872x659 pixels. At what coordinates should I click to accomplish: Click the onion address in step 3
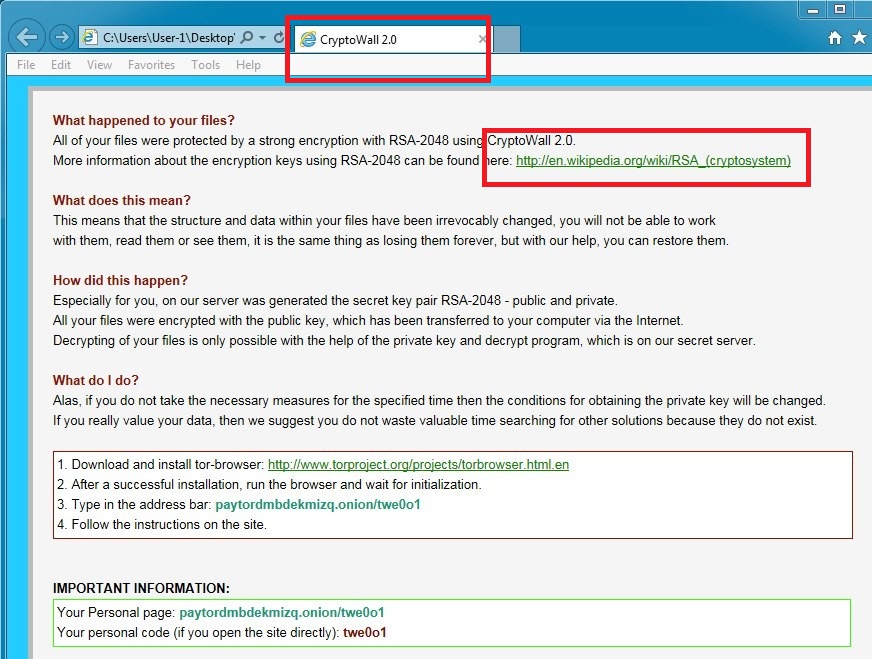[x=318, y=504]
